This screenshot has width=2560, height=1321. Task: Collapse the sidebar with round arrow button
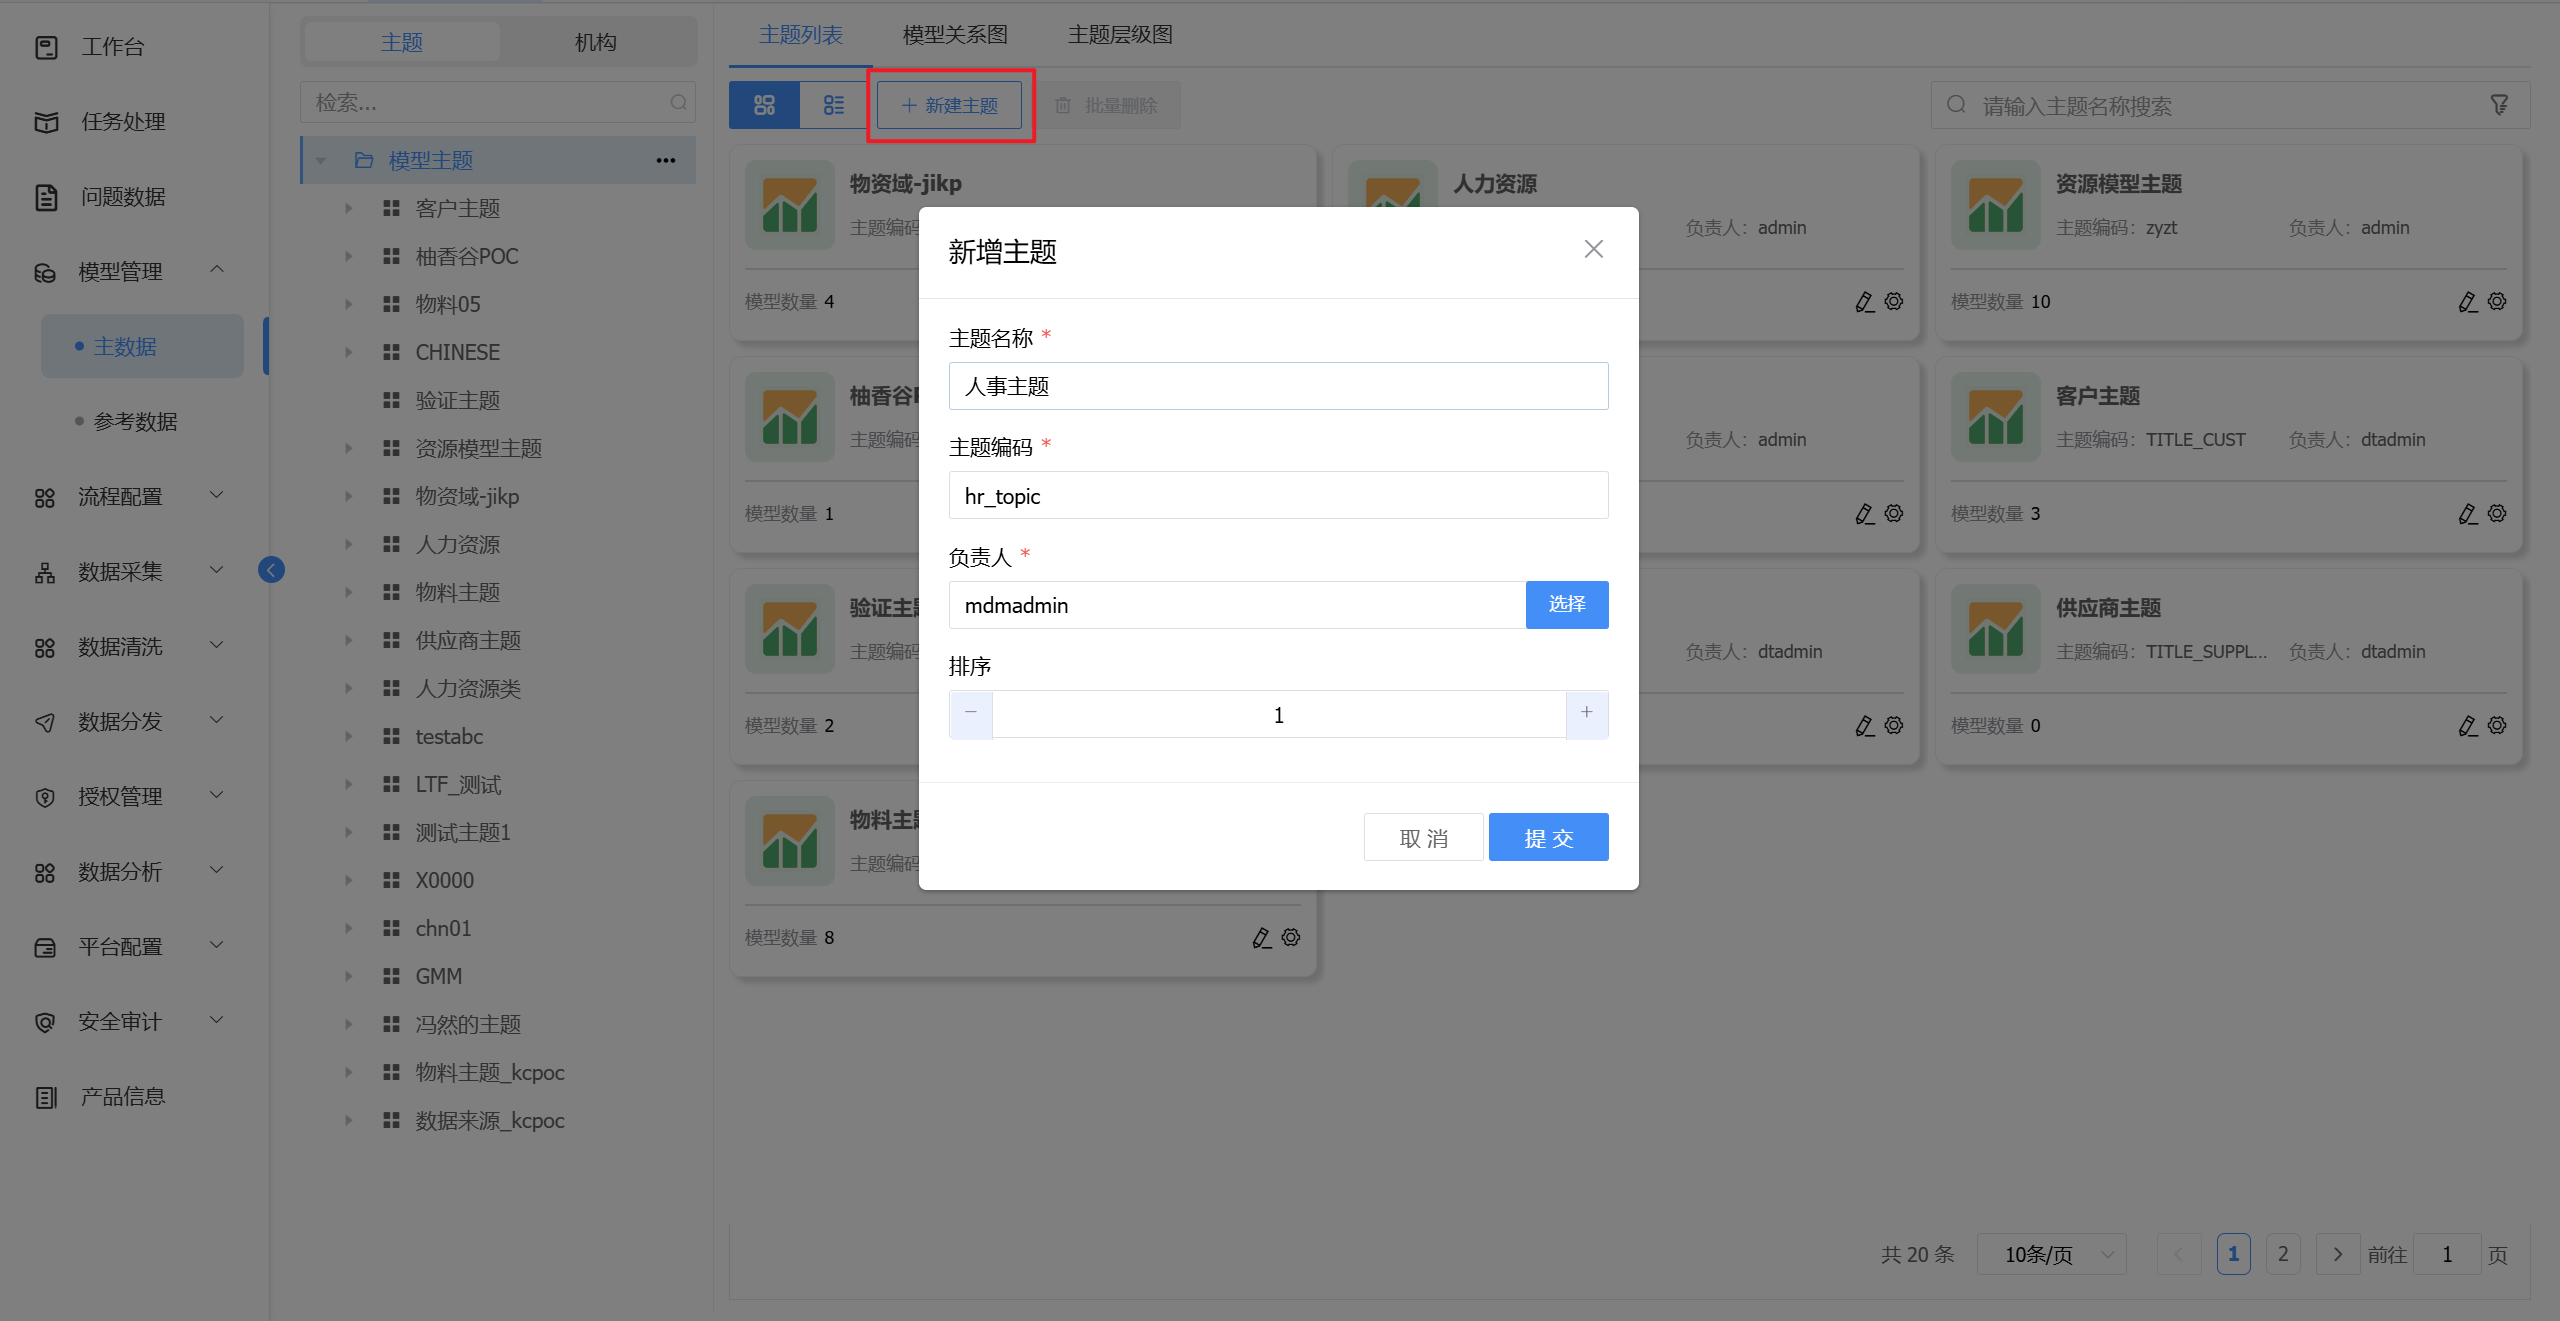[x=271, y=570]
